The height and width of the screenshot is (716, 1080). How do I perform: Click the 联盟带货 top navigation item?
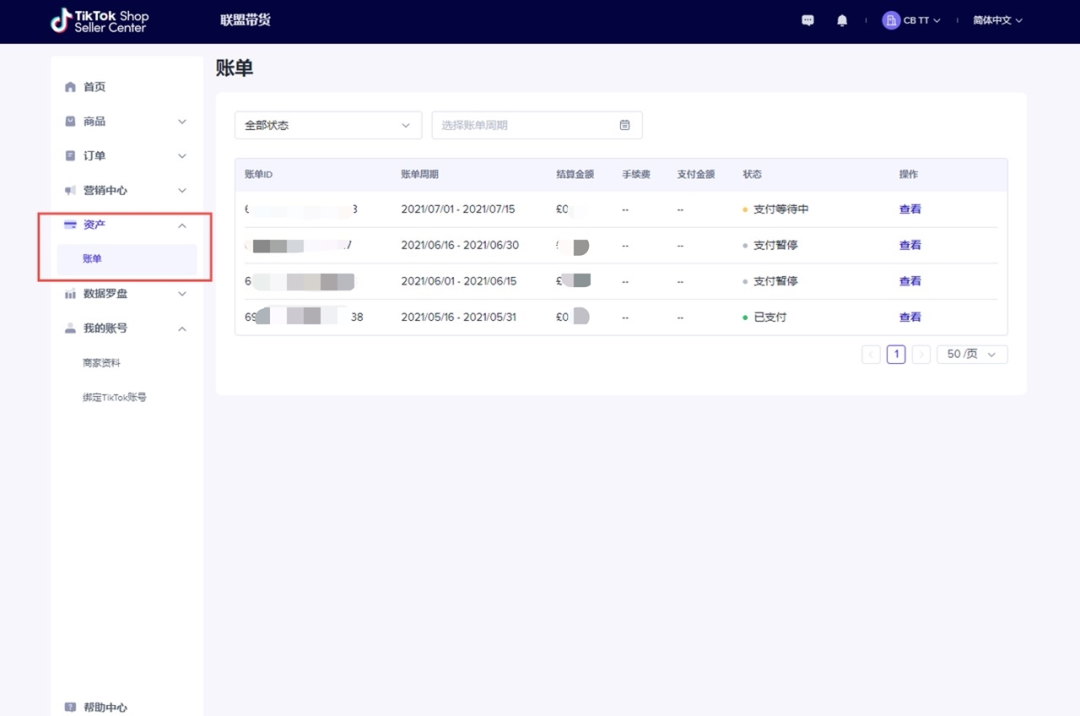point(245,20)
